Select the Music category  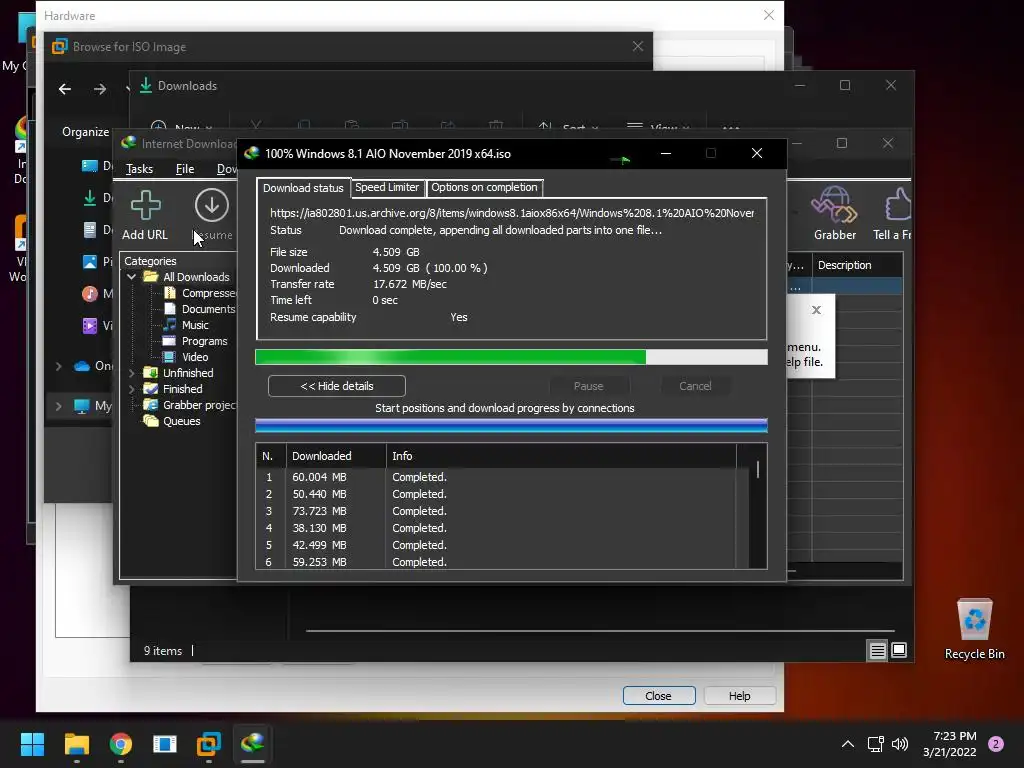point(195,325)
